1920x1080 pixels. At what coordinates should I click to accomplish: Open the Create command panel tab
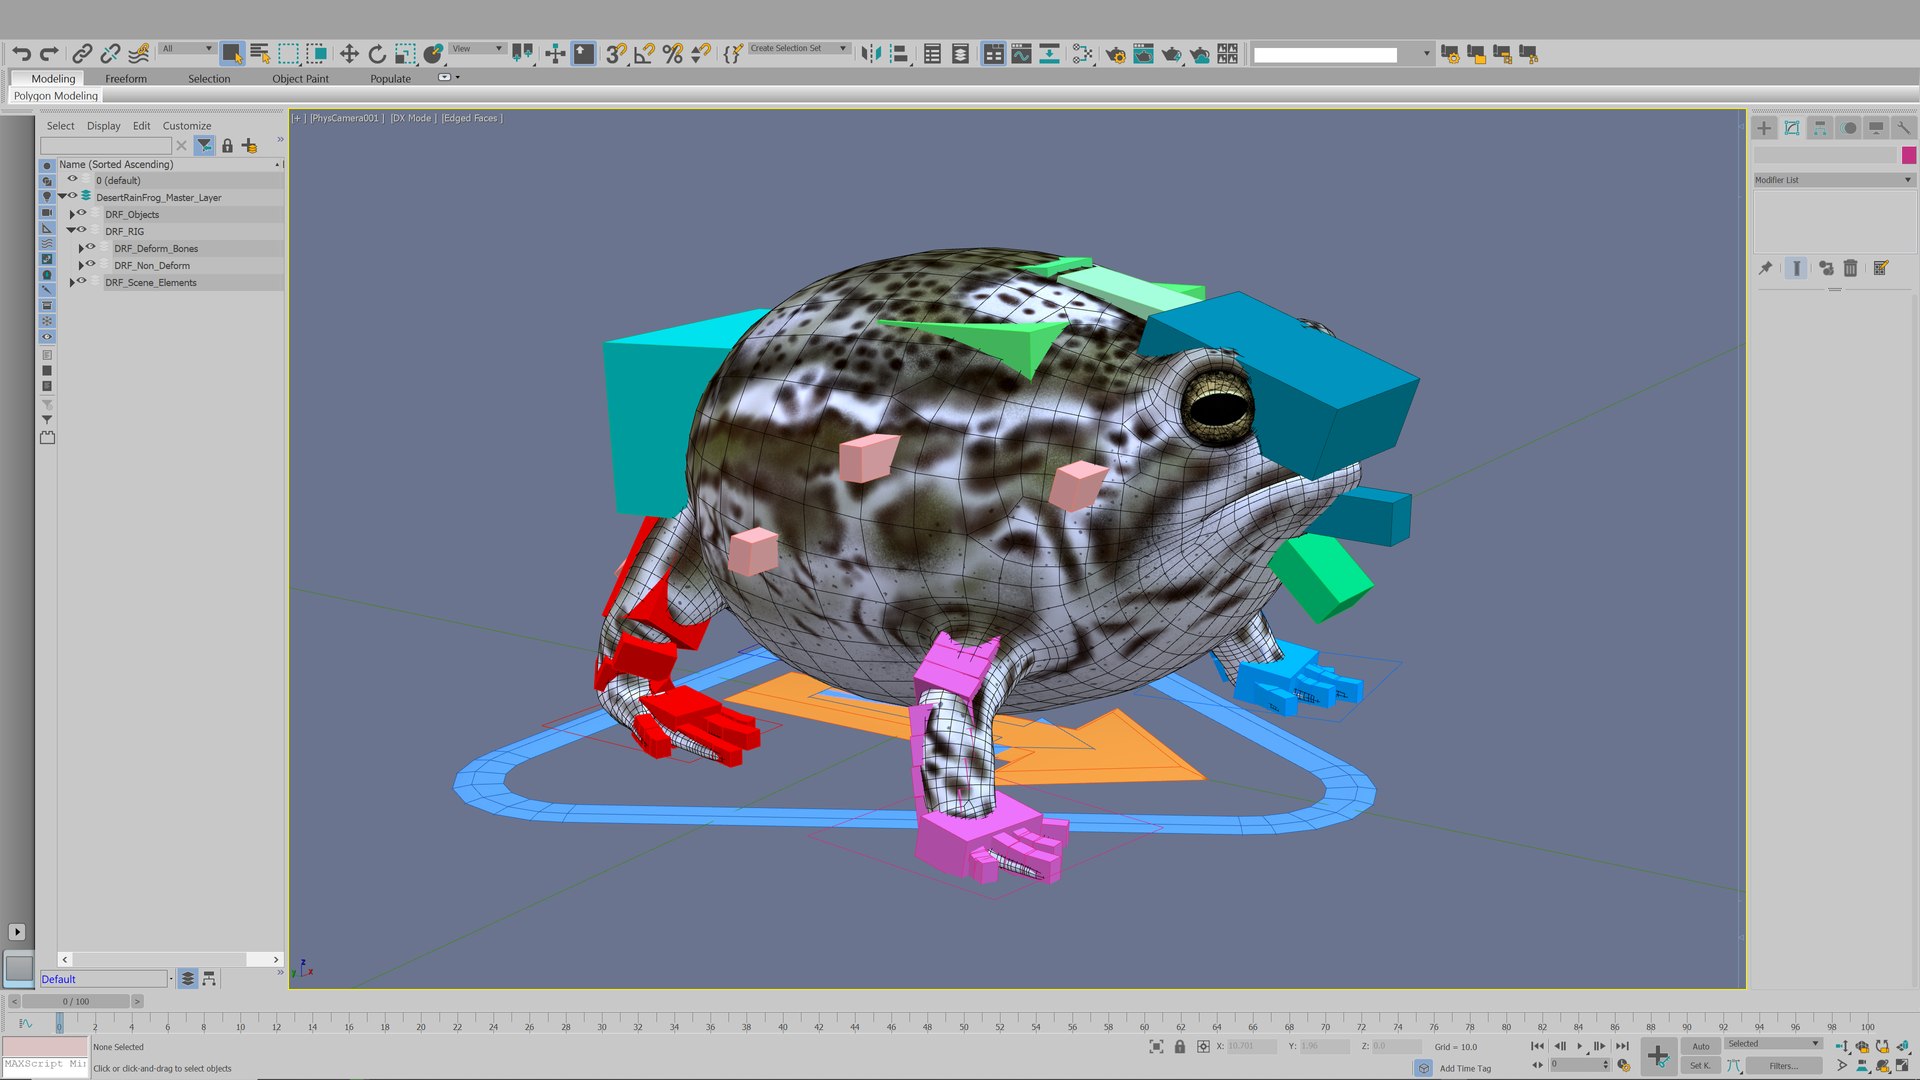pyautogui.click(x=1764, y=128)
